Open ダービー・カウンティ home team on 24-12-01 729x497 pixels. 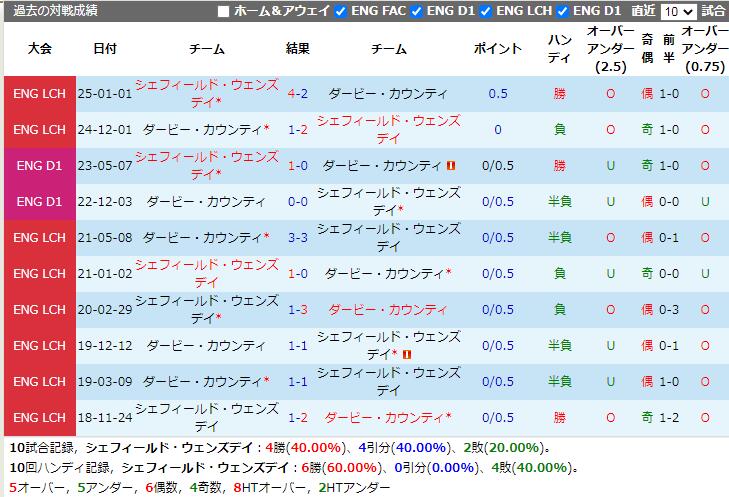click(x=204, y=130)
